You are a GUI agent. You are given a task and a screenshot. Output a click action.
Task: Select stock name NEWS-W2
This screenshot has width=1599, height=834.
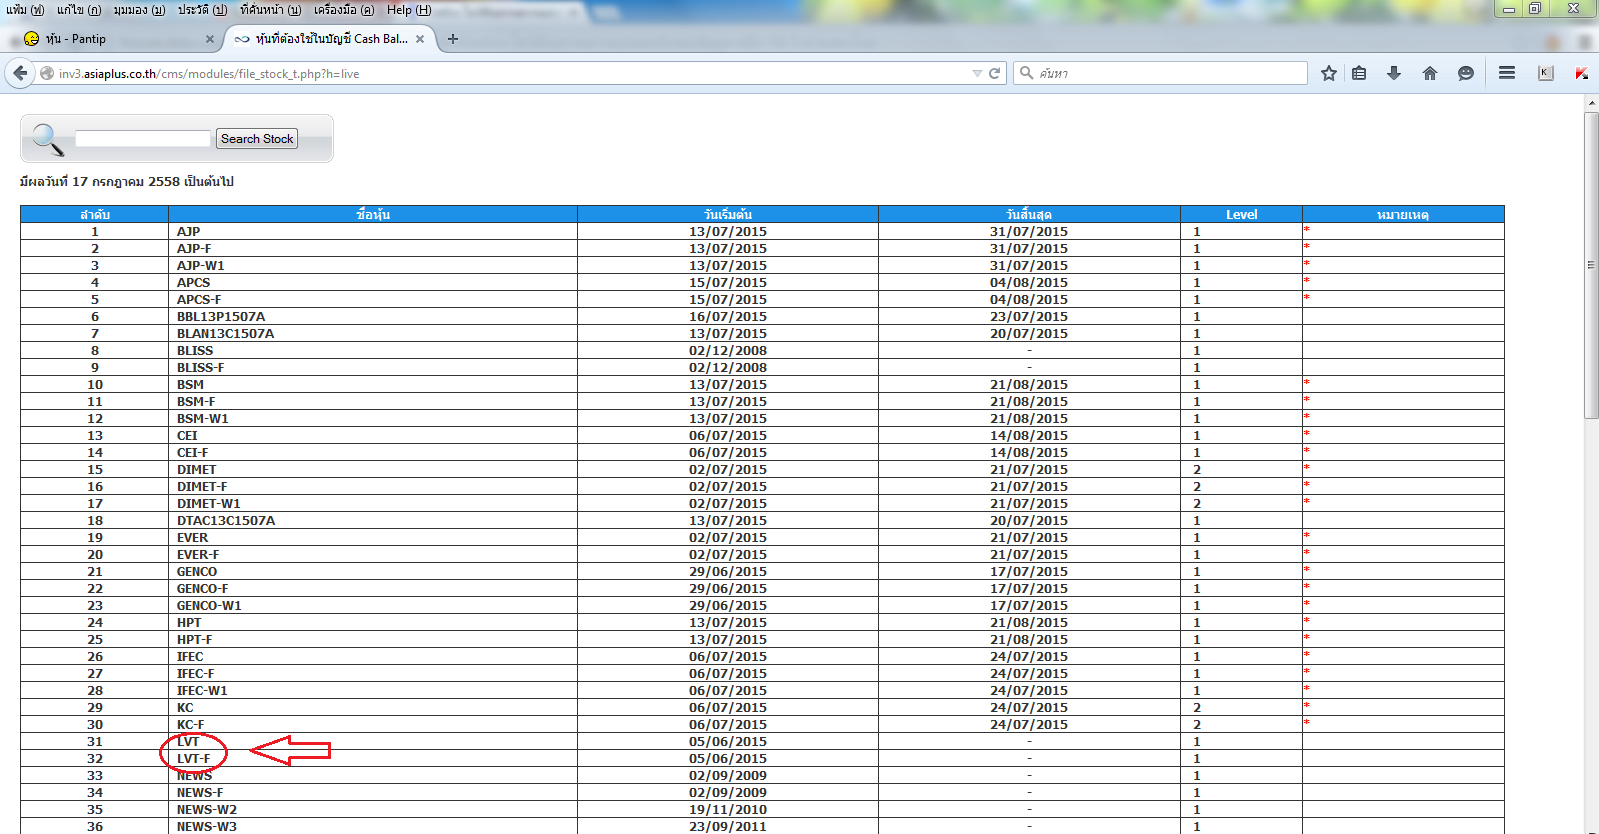pyautogui.click(x=207, y=810)
